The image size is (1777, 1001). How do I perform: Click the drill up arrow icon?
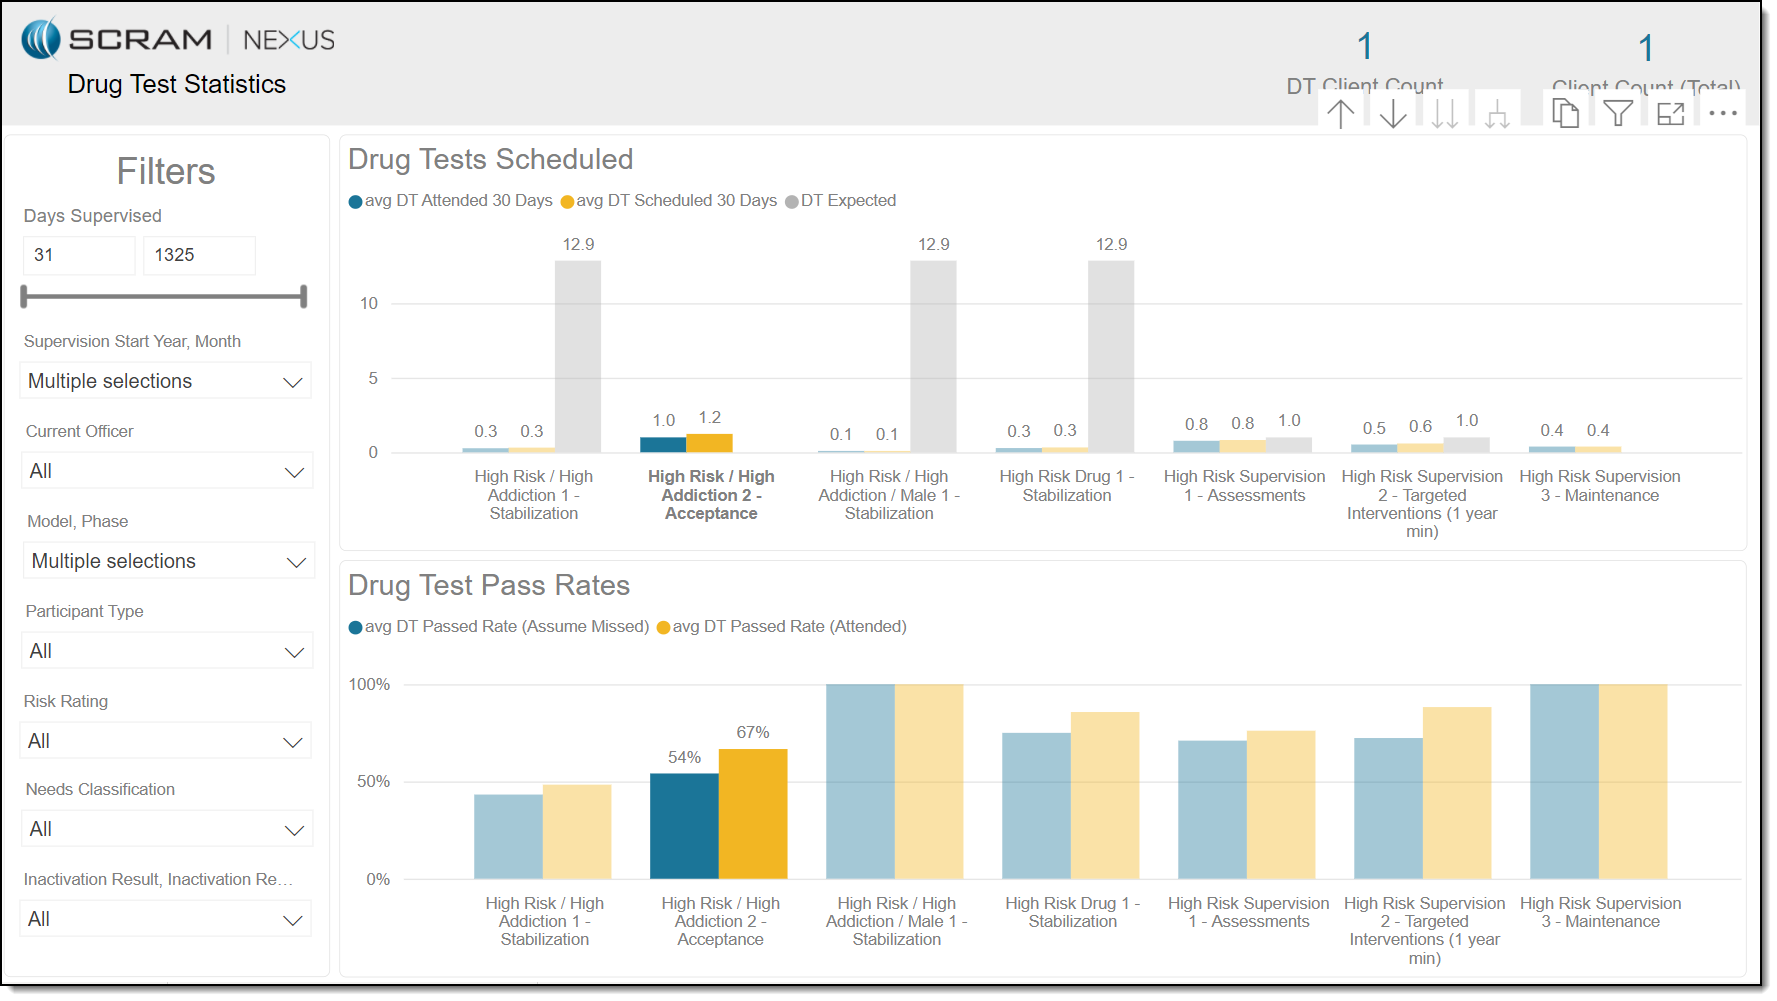pos(1341,114)
